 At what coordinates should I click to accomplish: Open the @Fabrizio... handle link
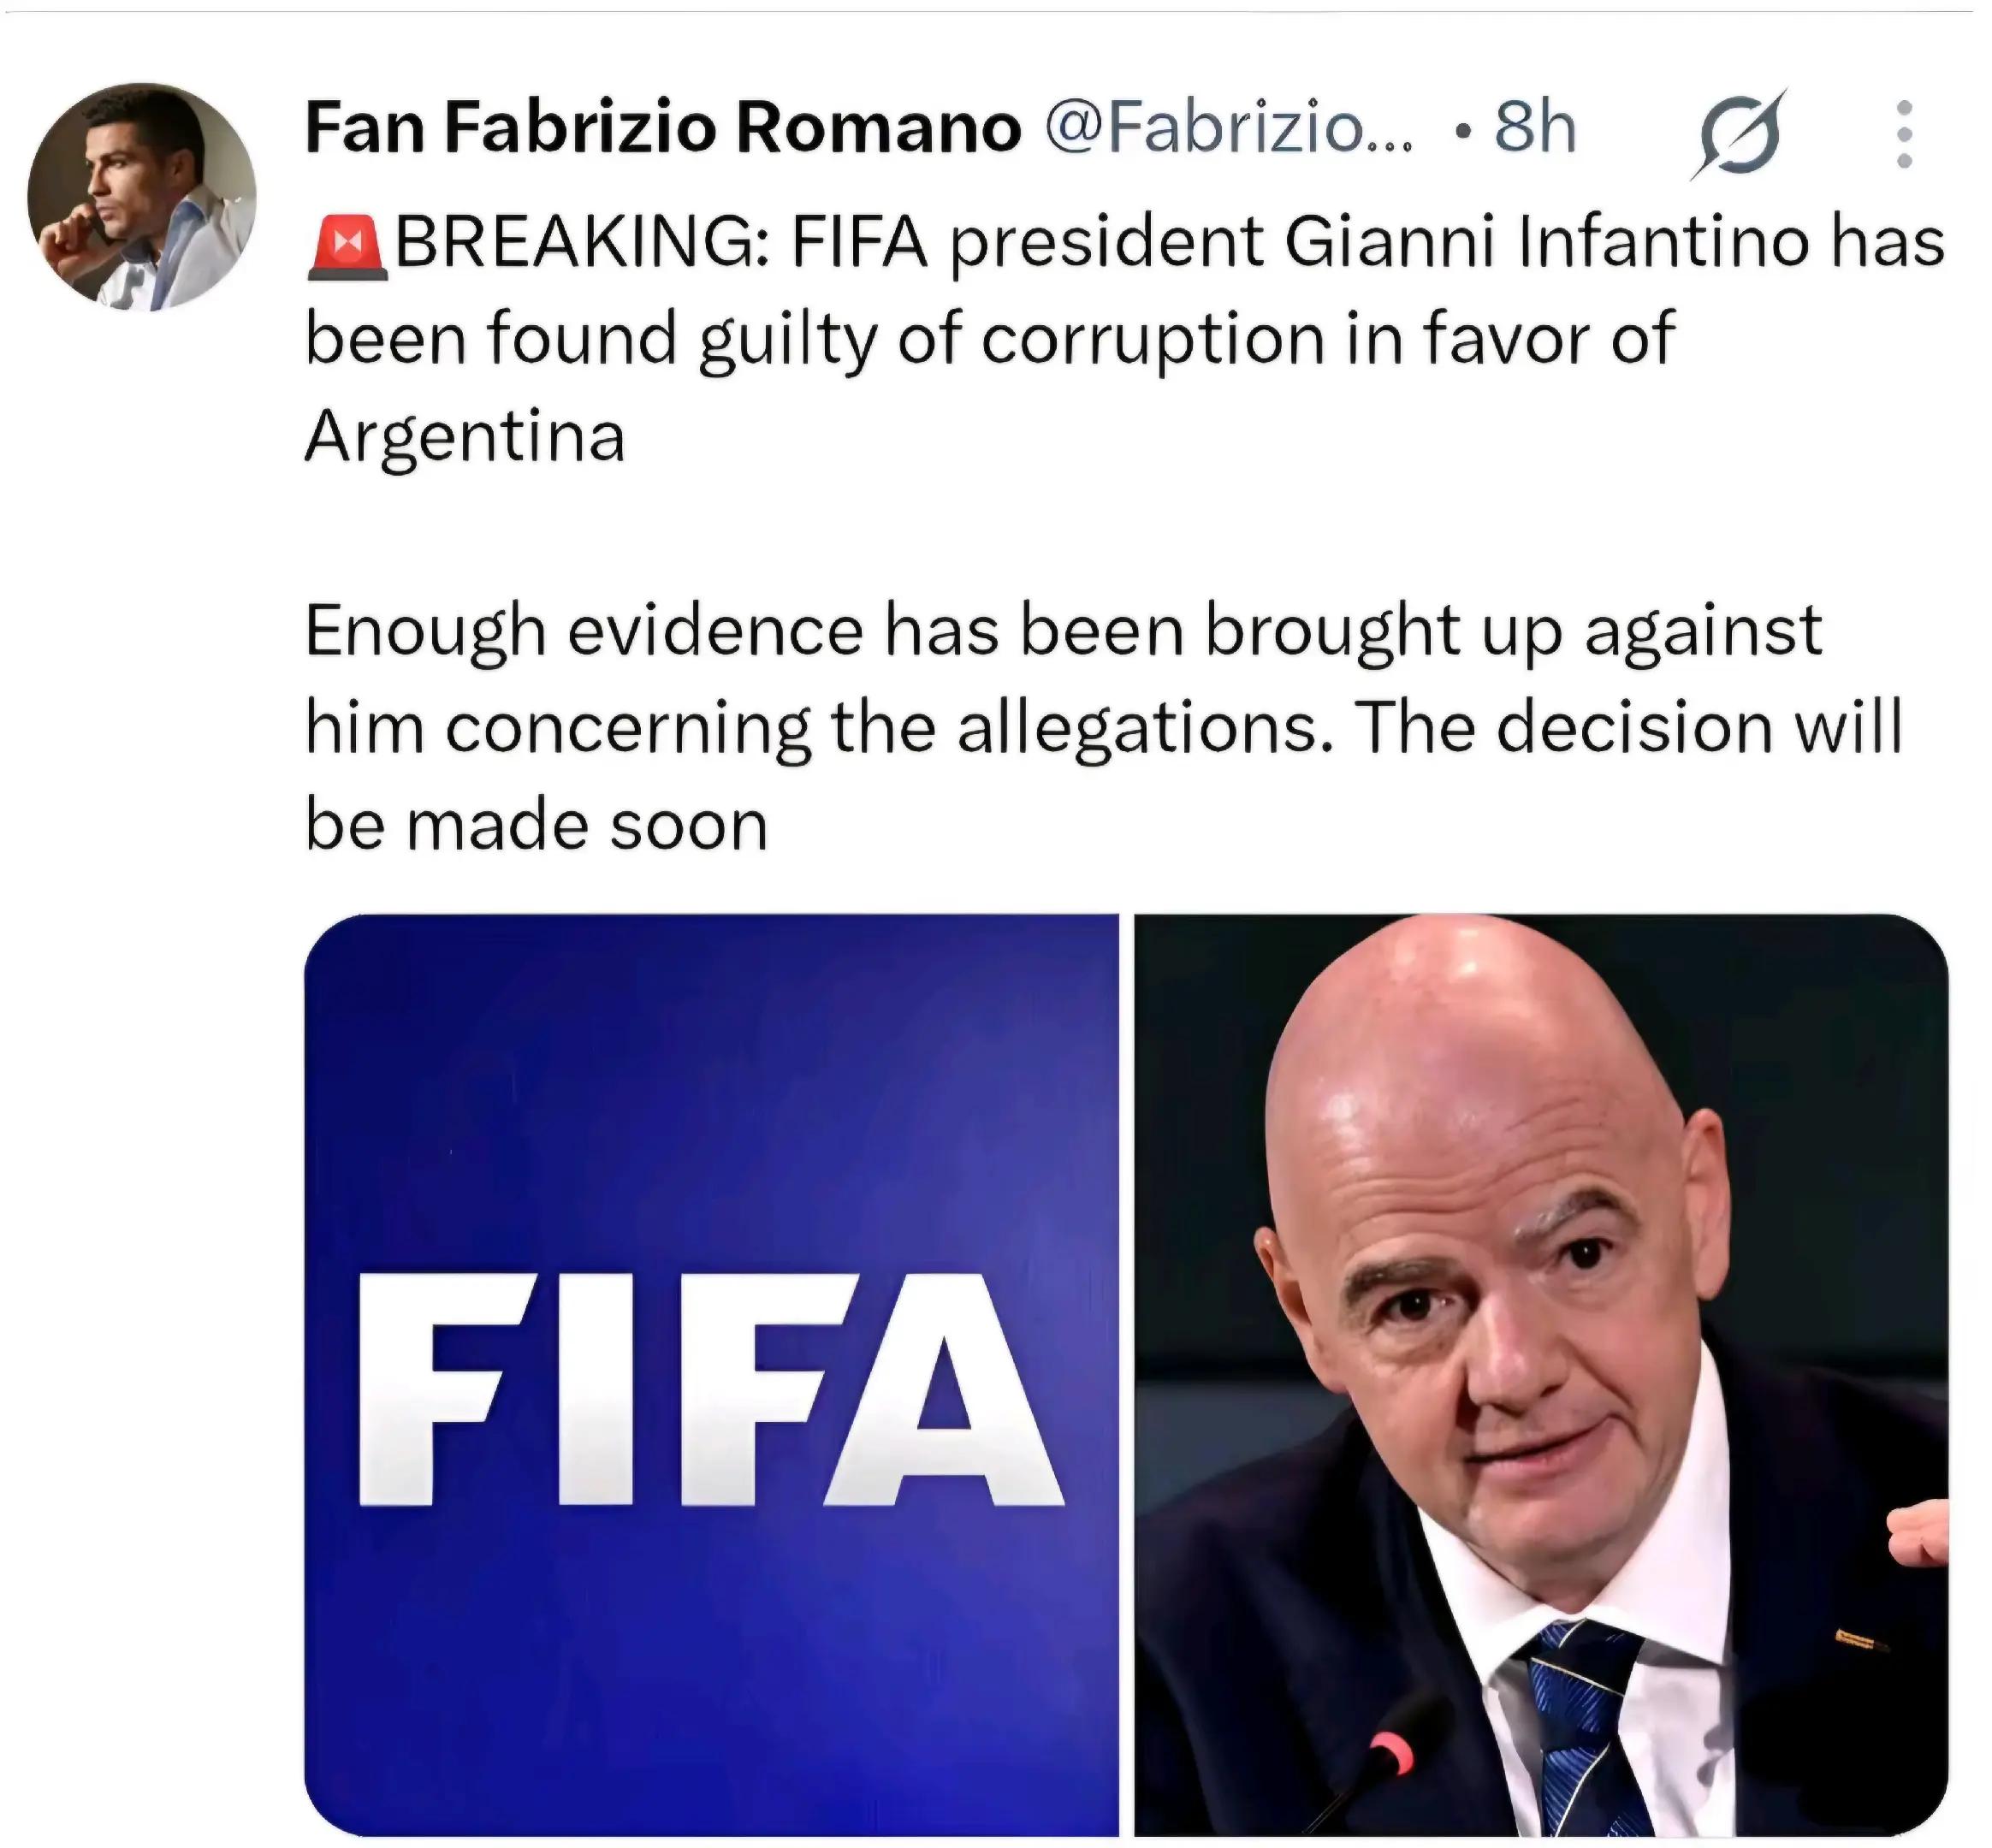point(1229,128)
